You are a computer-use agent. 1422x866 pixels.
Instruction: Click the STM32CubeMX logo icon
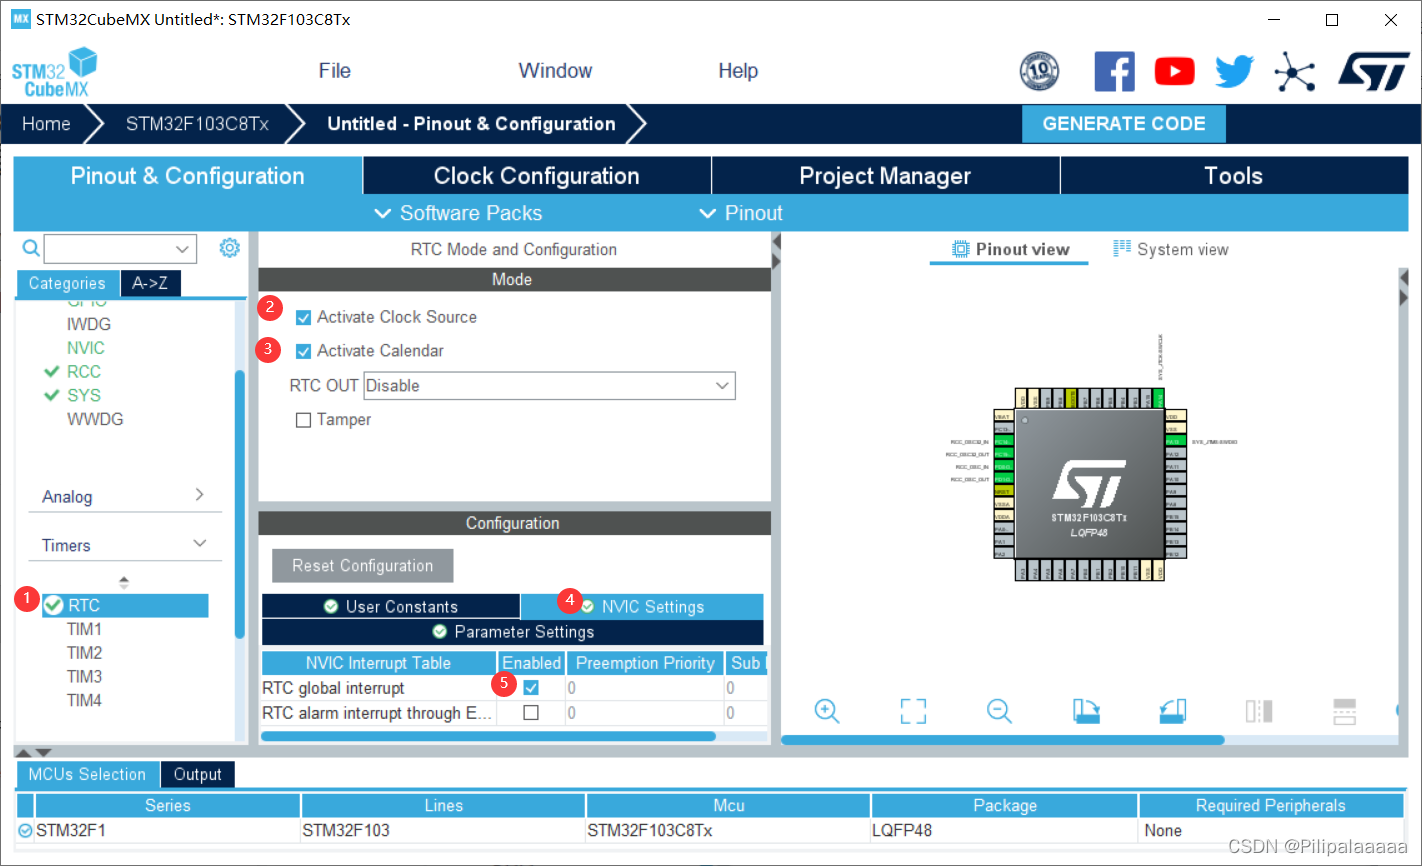tap(55, 72)
